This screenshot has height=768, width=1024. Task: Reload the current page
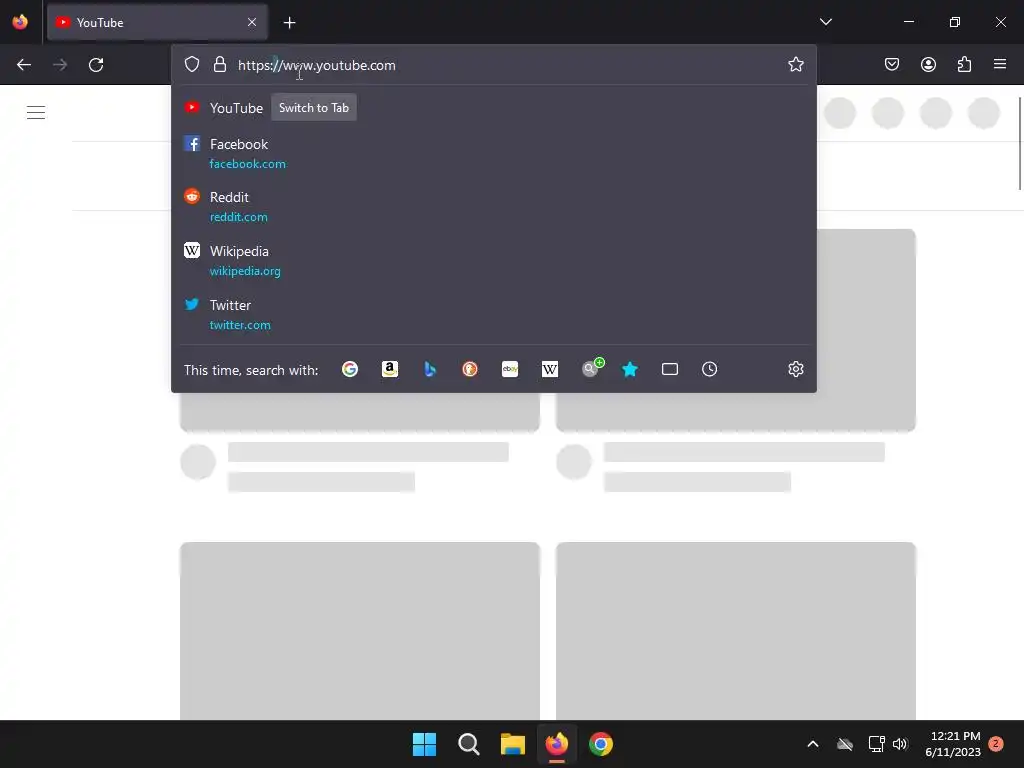tap(96, 65)
